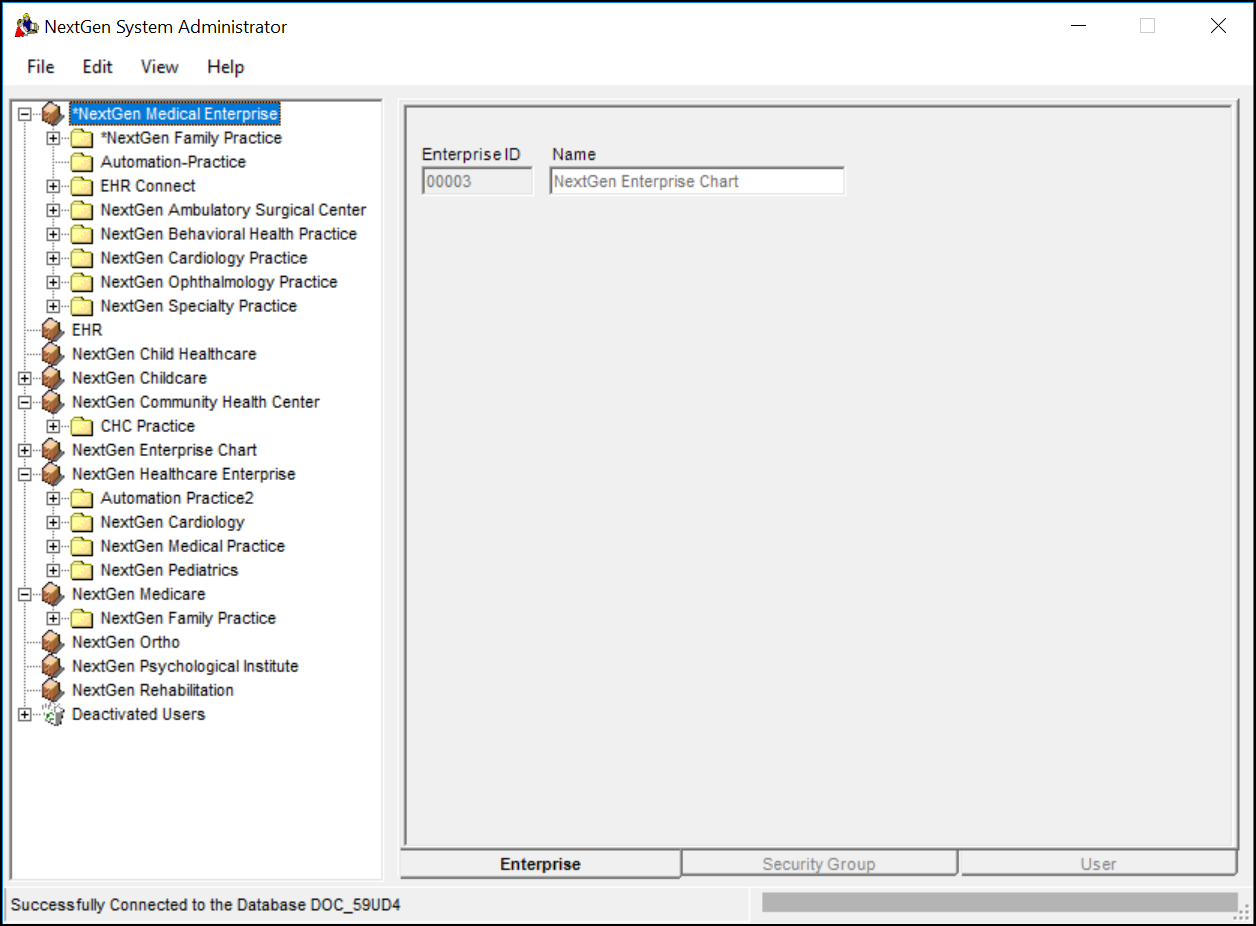The width and height of the screenshot is (1256, 926).
Task: Select the Automation-Practice tree label
Action: tap(173, 162)
